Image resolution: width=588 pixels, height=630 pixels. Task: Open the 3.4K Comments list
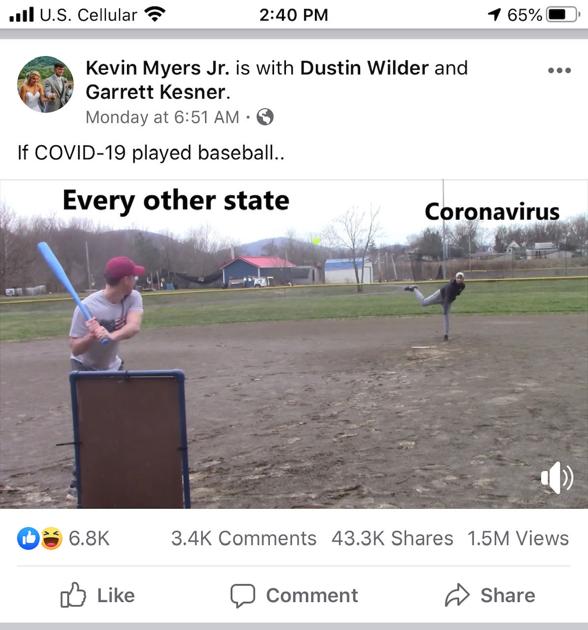point(244,538)
